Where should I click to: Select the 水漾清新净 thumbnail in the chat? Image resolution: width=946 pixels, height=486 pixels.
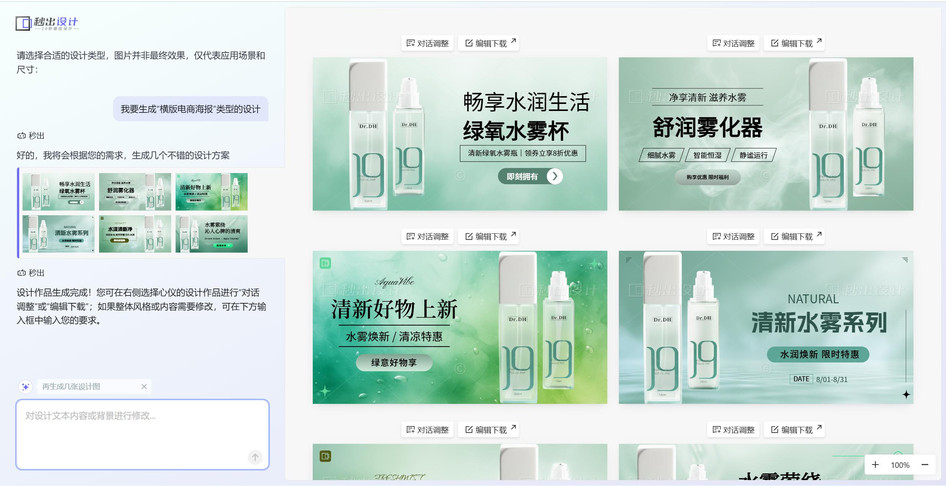(x=135, y=234)
